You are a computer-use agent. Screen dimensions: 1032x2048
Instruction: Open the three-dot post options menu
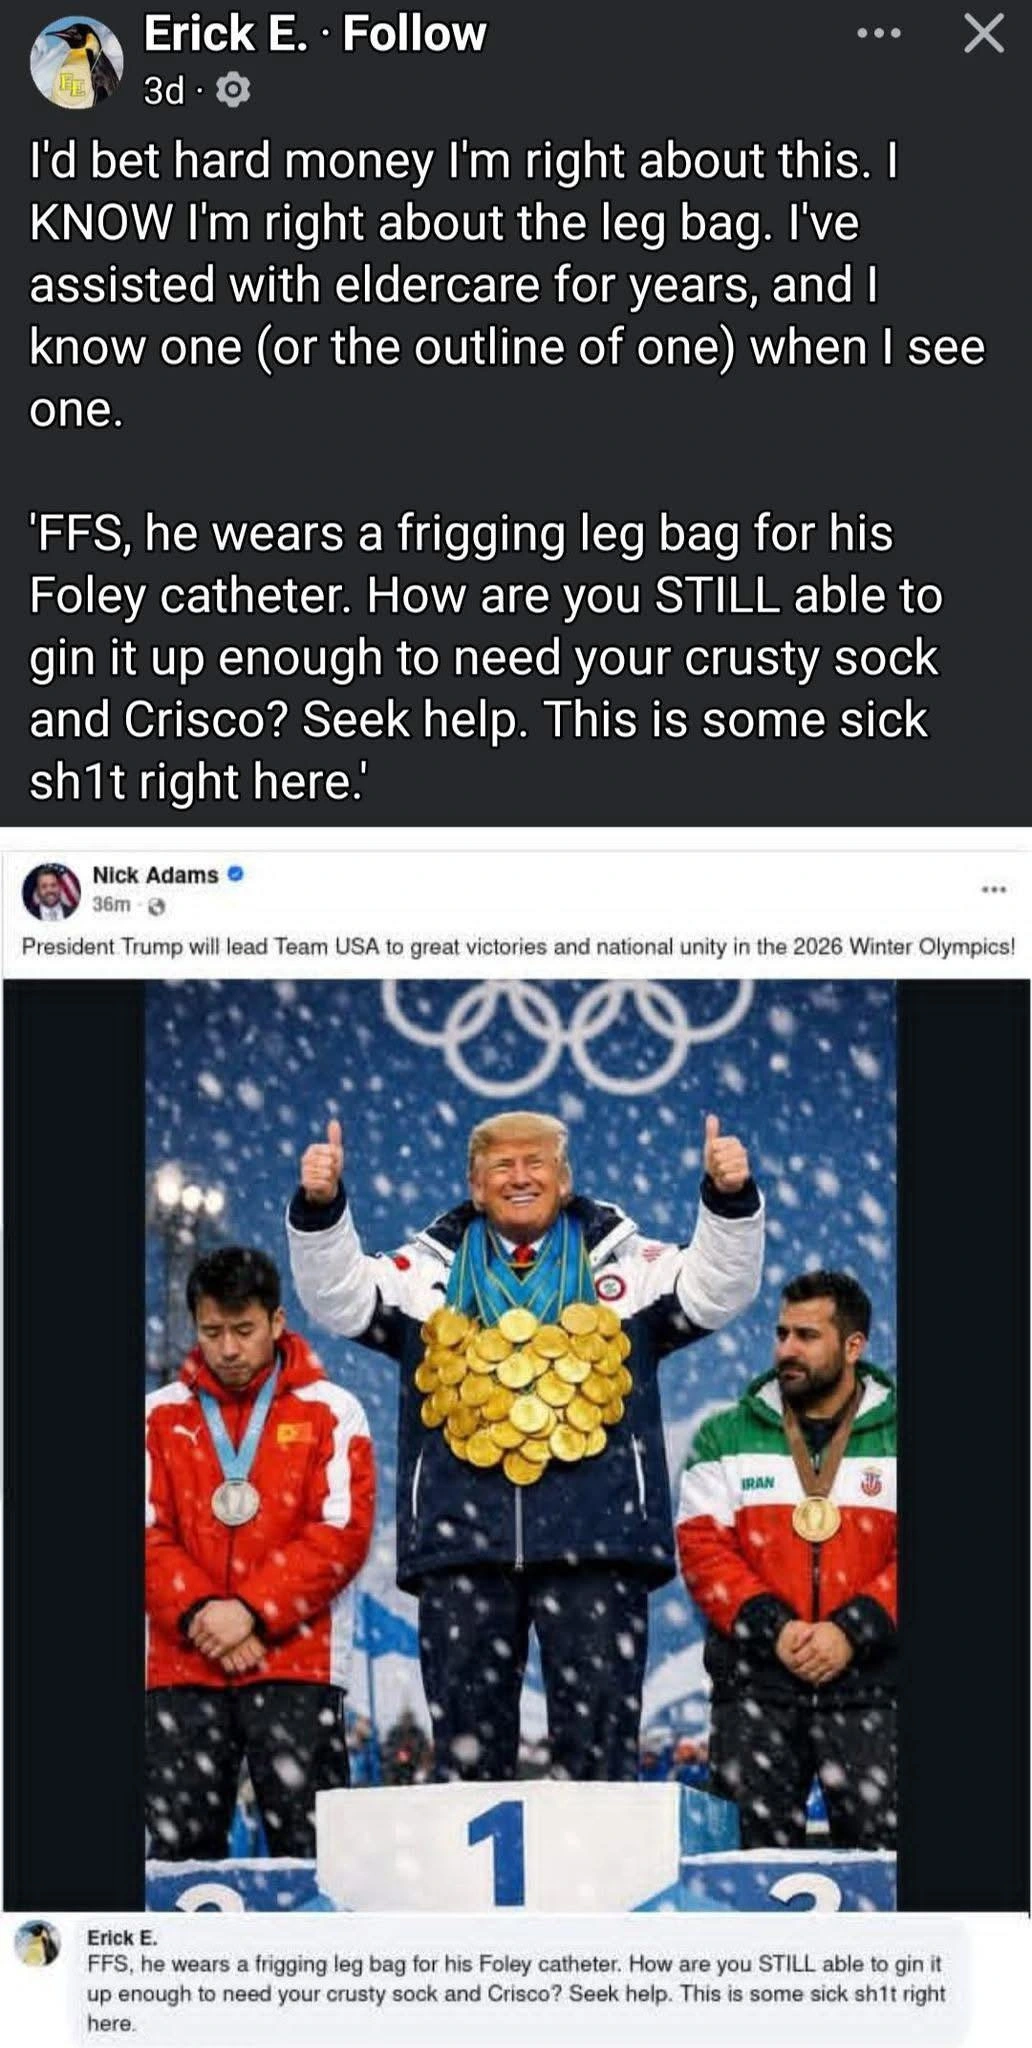880,34
